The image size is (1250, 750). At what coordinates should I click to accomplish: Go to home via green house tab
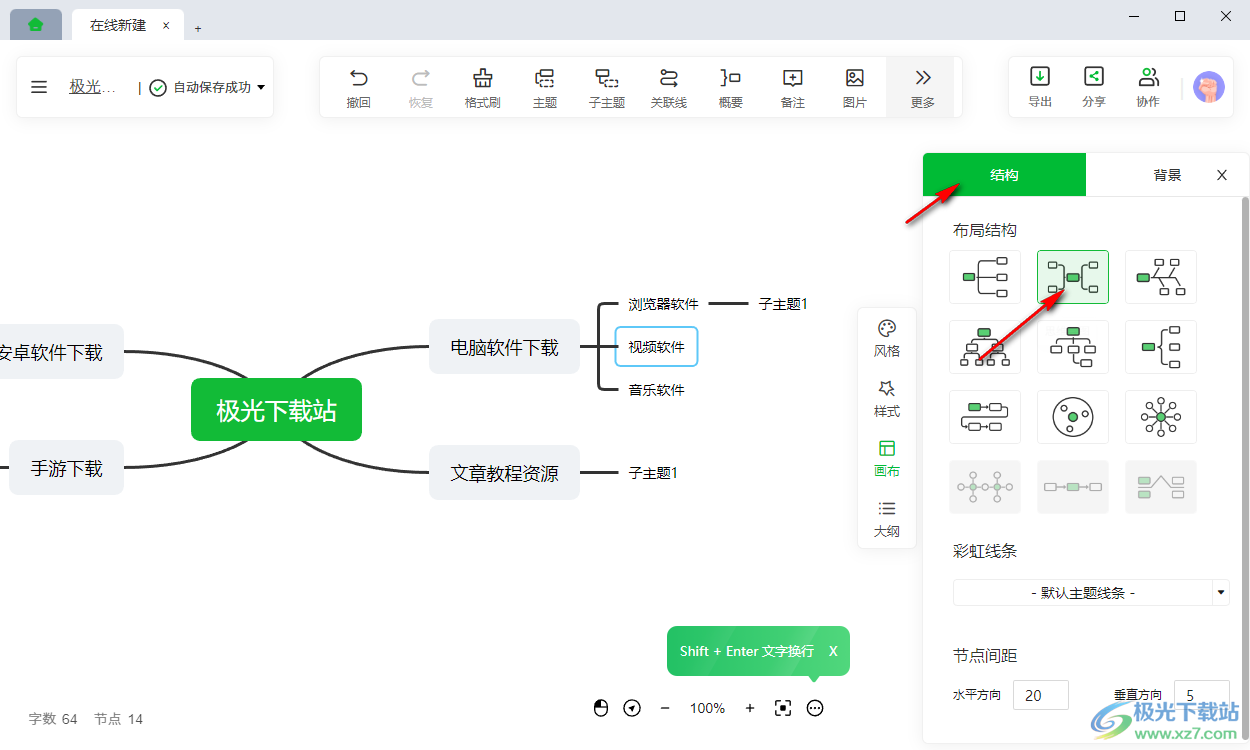tap(36, 25)
